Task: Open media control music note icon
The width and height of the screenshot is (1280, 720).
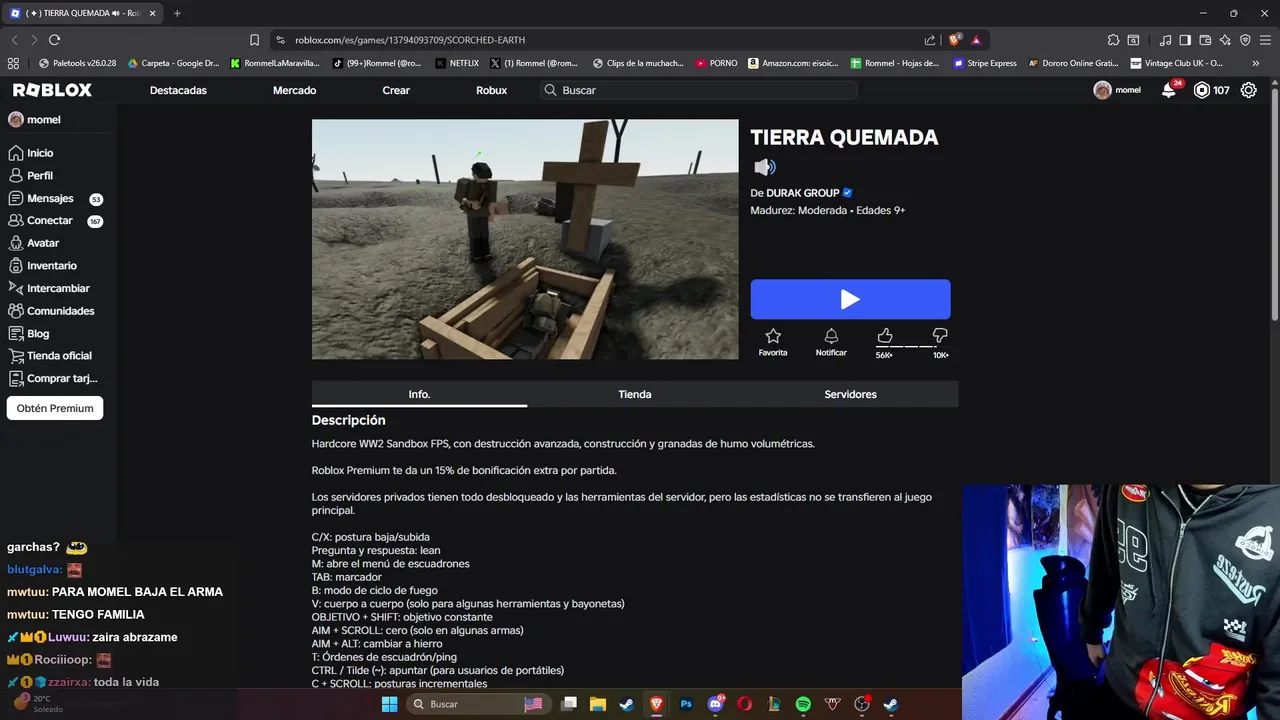Action: tap(1165, 40)
